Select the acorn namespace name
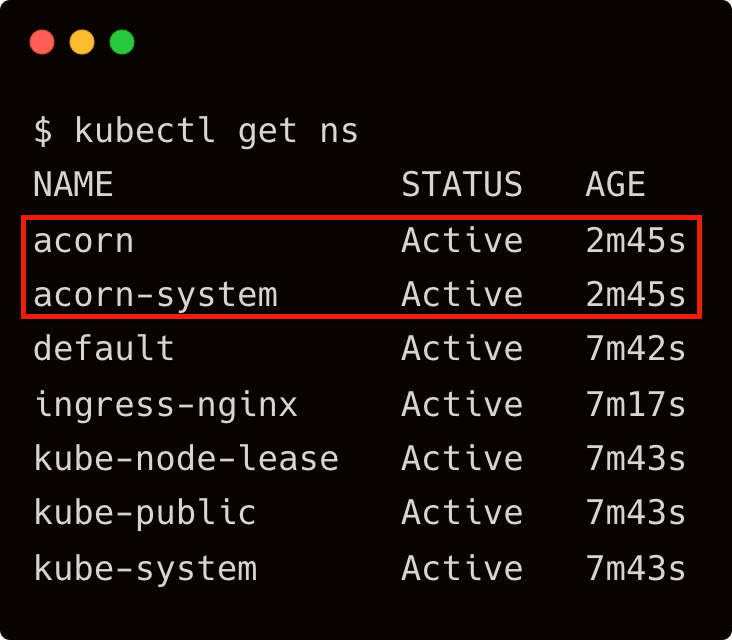This screenshot has height=640, width=732. pos(84,242)
